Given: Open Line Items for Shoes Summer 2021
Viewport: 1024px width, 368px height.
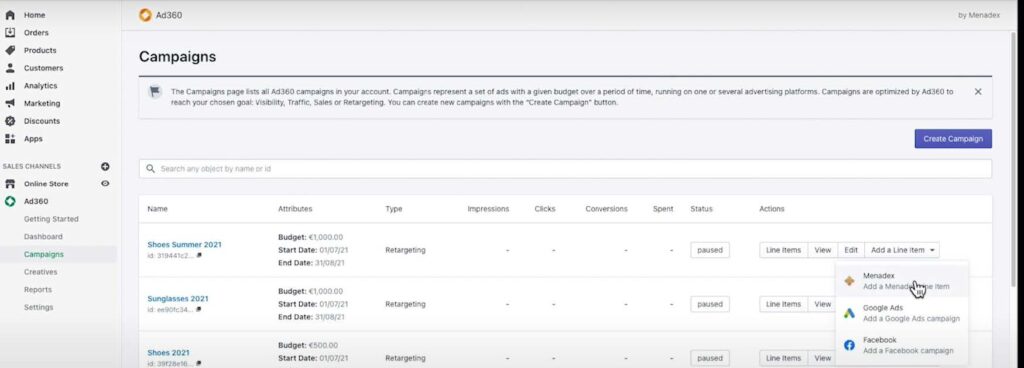Looking at the screenshot, I should click(x=783, y=250).
